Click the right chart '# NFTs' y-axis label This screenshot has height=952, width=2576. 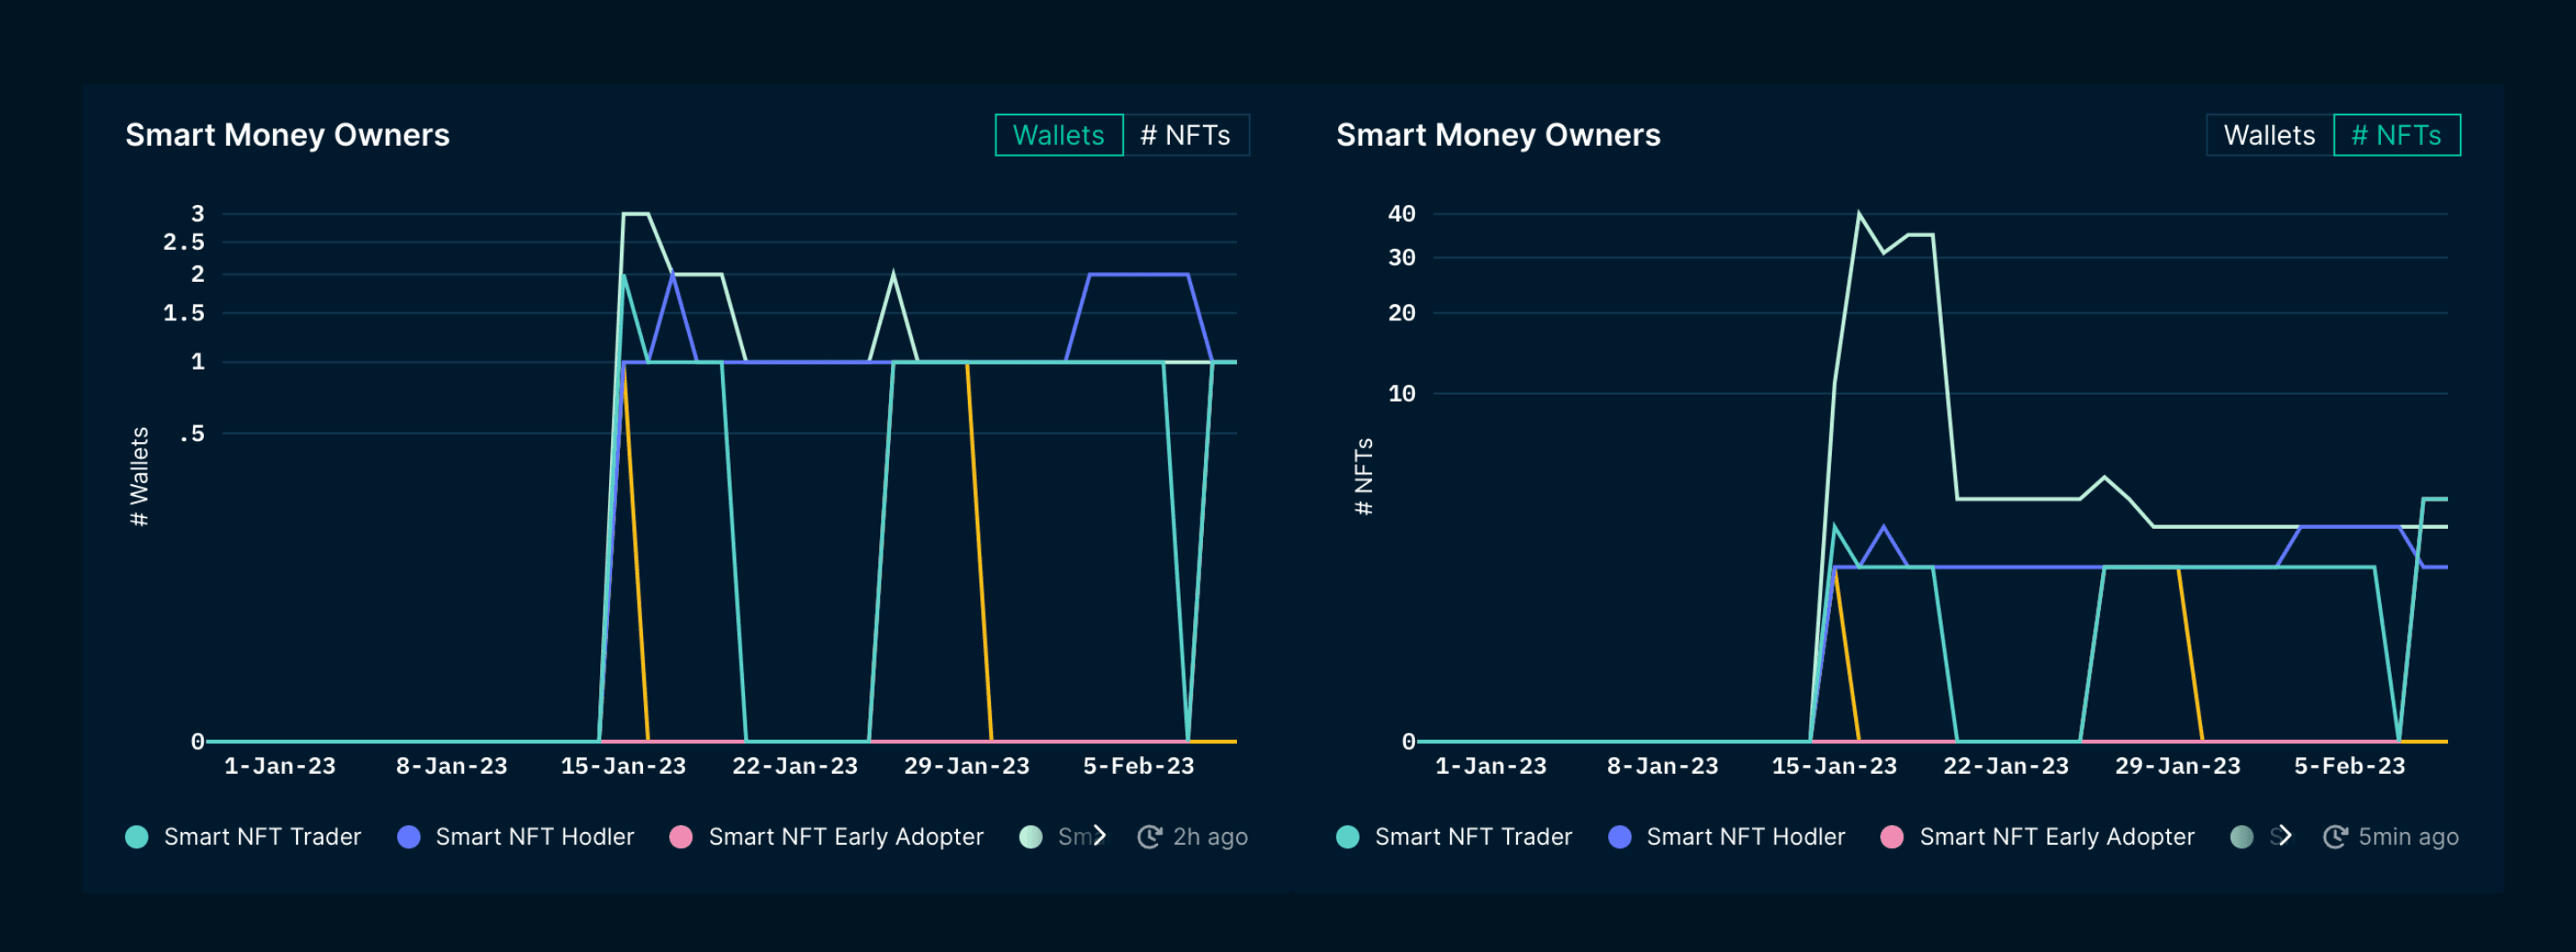[1363, 477]
